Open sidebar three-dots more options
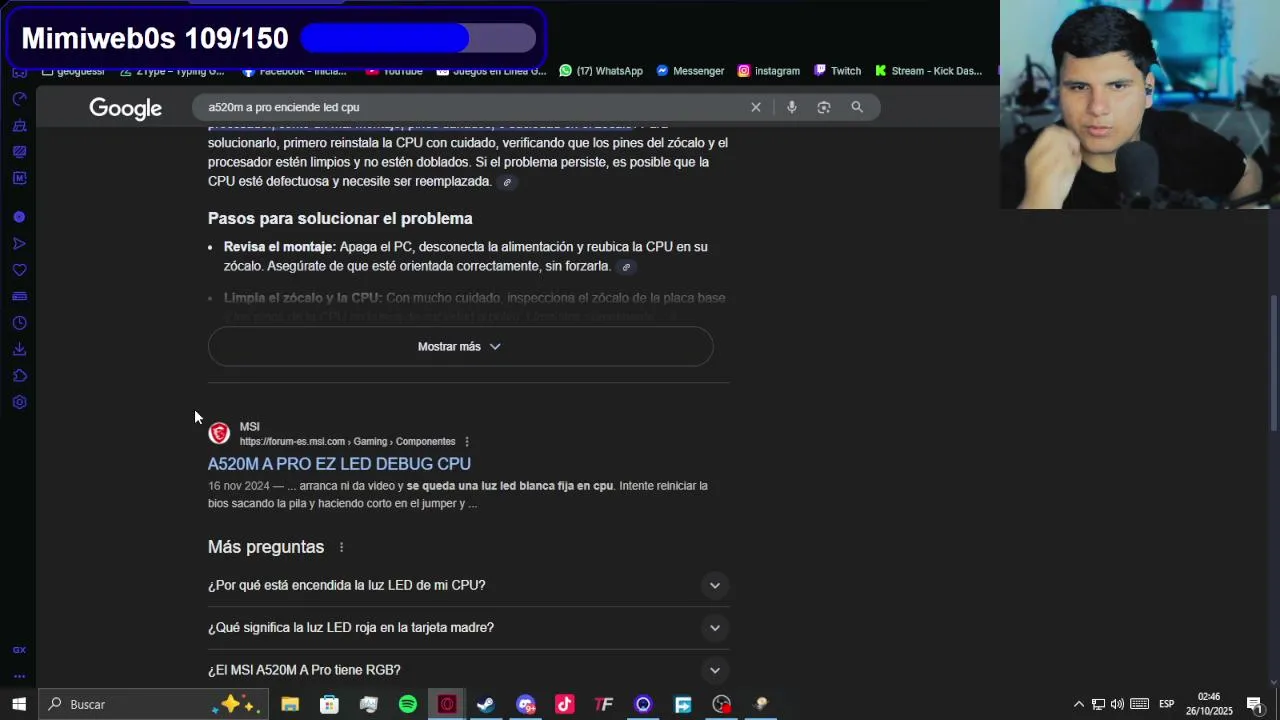Viewport: 1280px width, 720px height. [19, 676]
